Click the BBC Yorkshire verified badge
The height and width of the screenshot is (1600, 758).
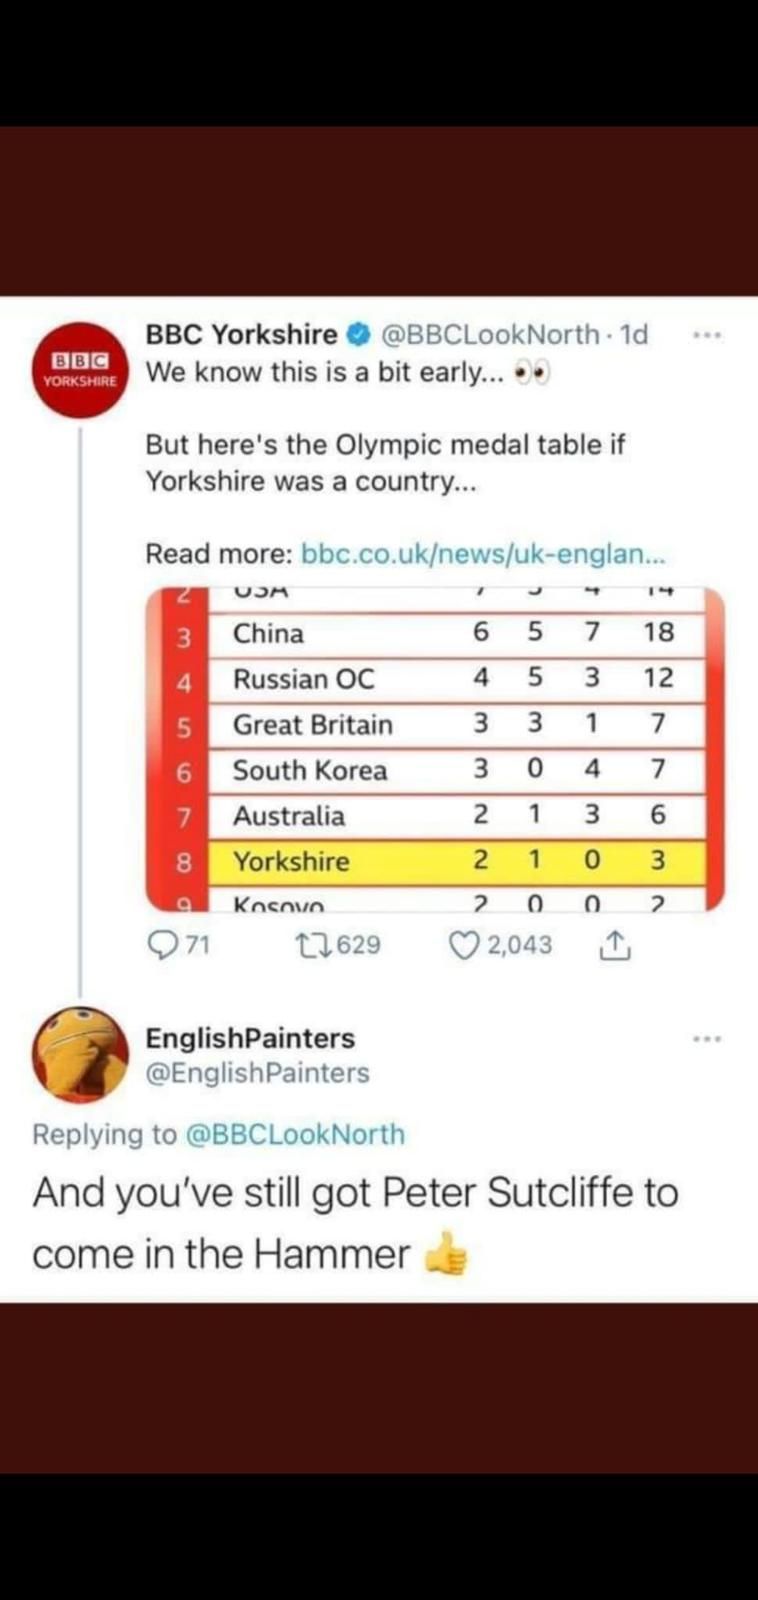pyautogui.click(x=358, y=335)
